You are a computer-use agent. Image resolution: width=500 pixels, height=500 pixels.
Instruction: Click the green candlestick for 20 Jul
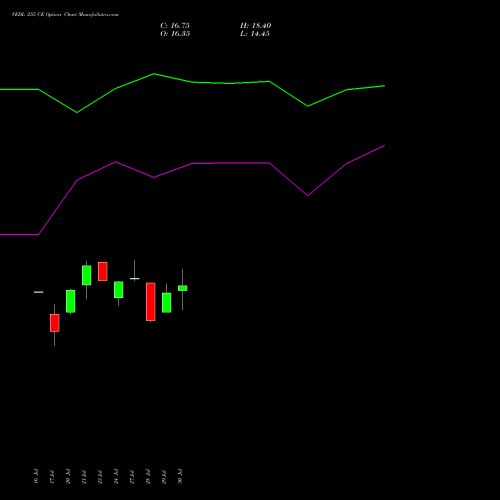(x=71, y=301)
